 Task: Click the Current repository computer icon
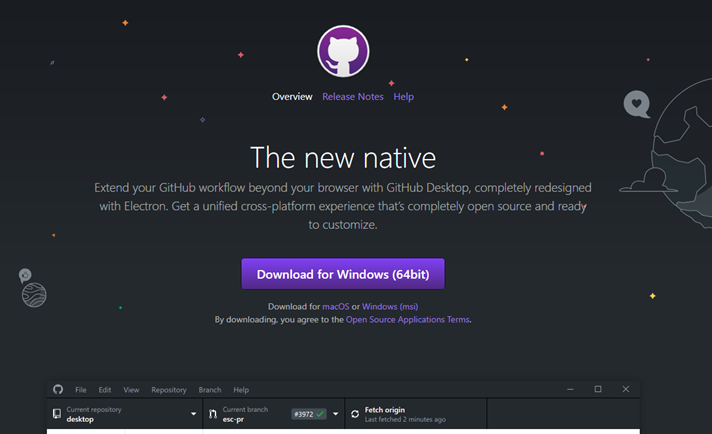57,414
